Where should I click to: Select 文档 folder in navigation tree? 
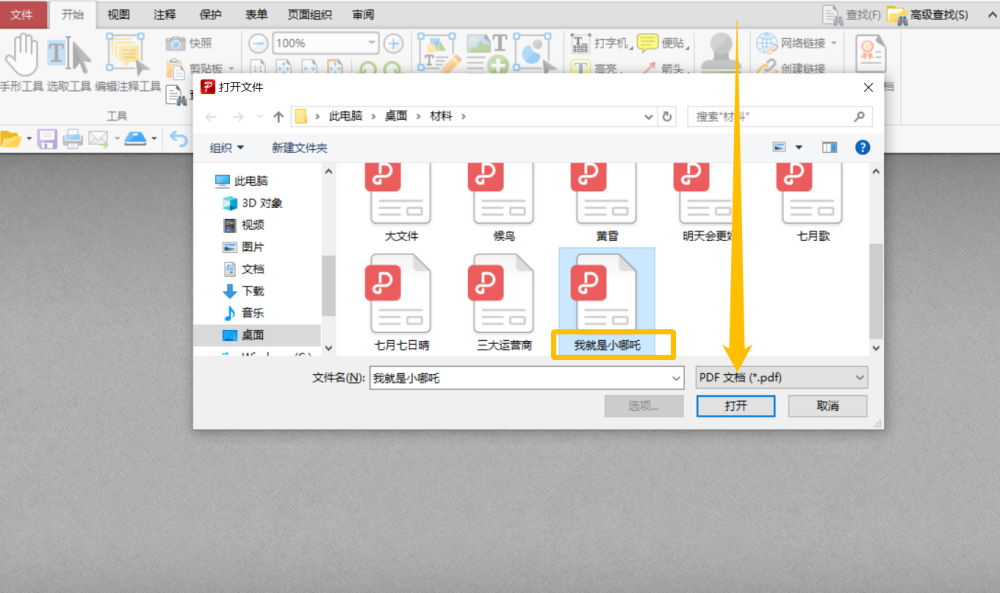pyautogui.click(x=243, y=268)
